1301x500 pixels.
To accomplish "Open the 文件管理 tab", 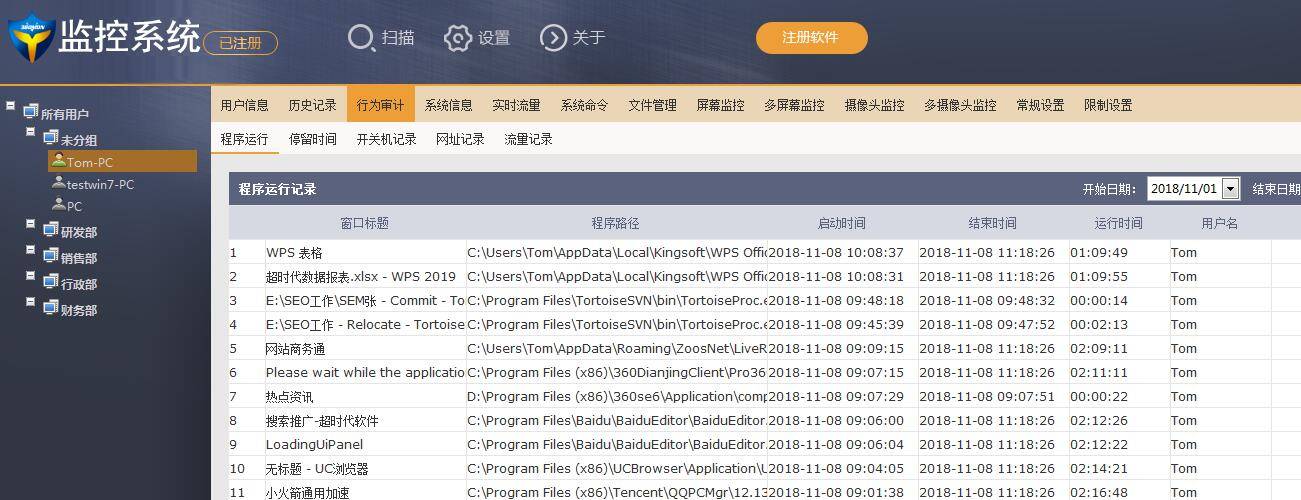I will 652,105.
